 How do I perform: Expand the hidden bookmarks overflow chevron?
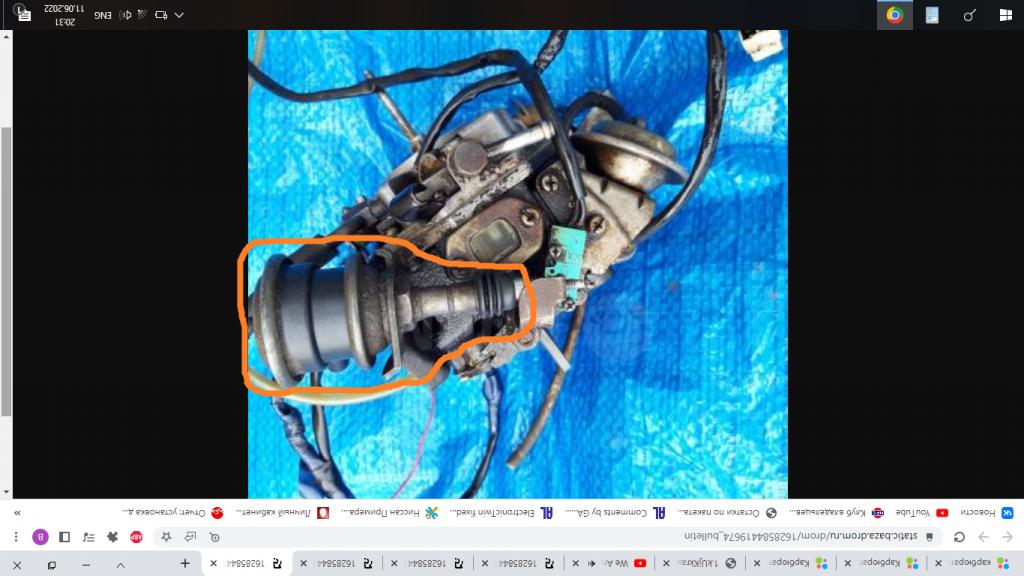pos(15,512)
